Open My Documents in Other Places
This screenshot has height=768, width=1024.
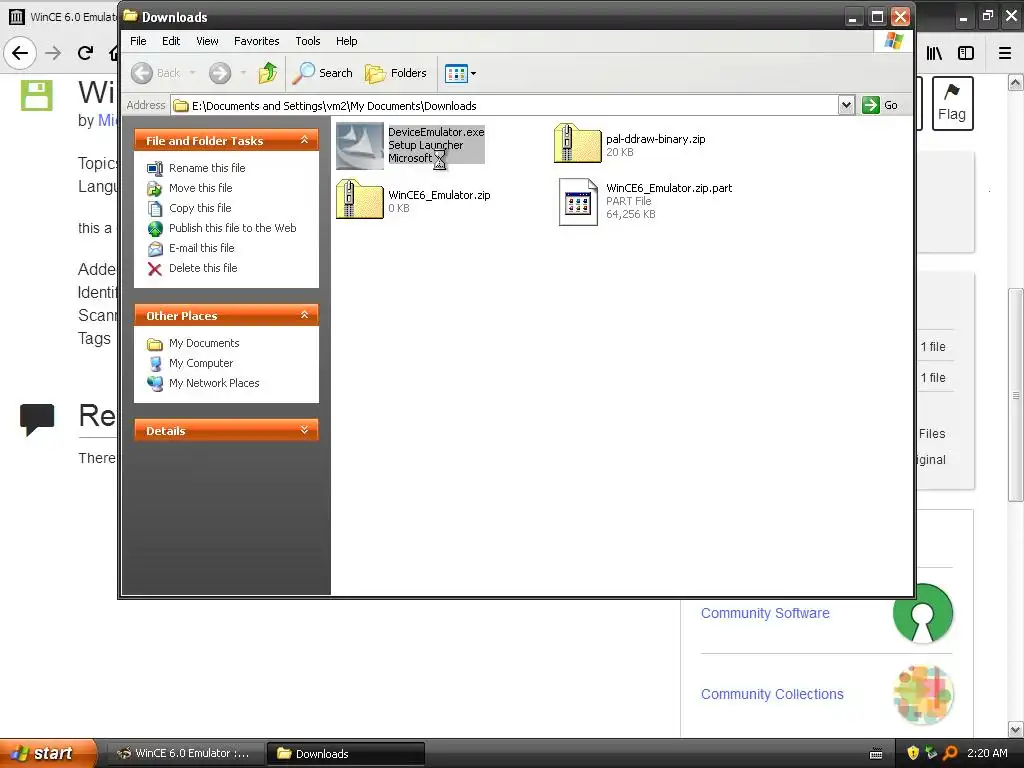pyautogui.click(x=204, y=344)
